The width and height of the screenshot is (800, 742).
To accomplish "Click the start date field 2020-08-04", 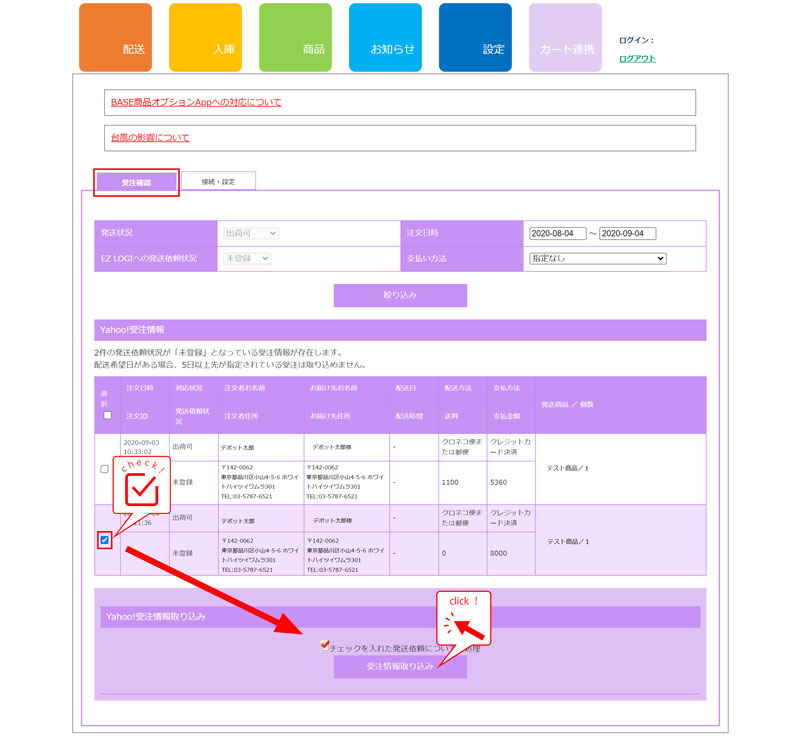I will click(x=557, y=233).
